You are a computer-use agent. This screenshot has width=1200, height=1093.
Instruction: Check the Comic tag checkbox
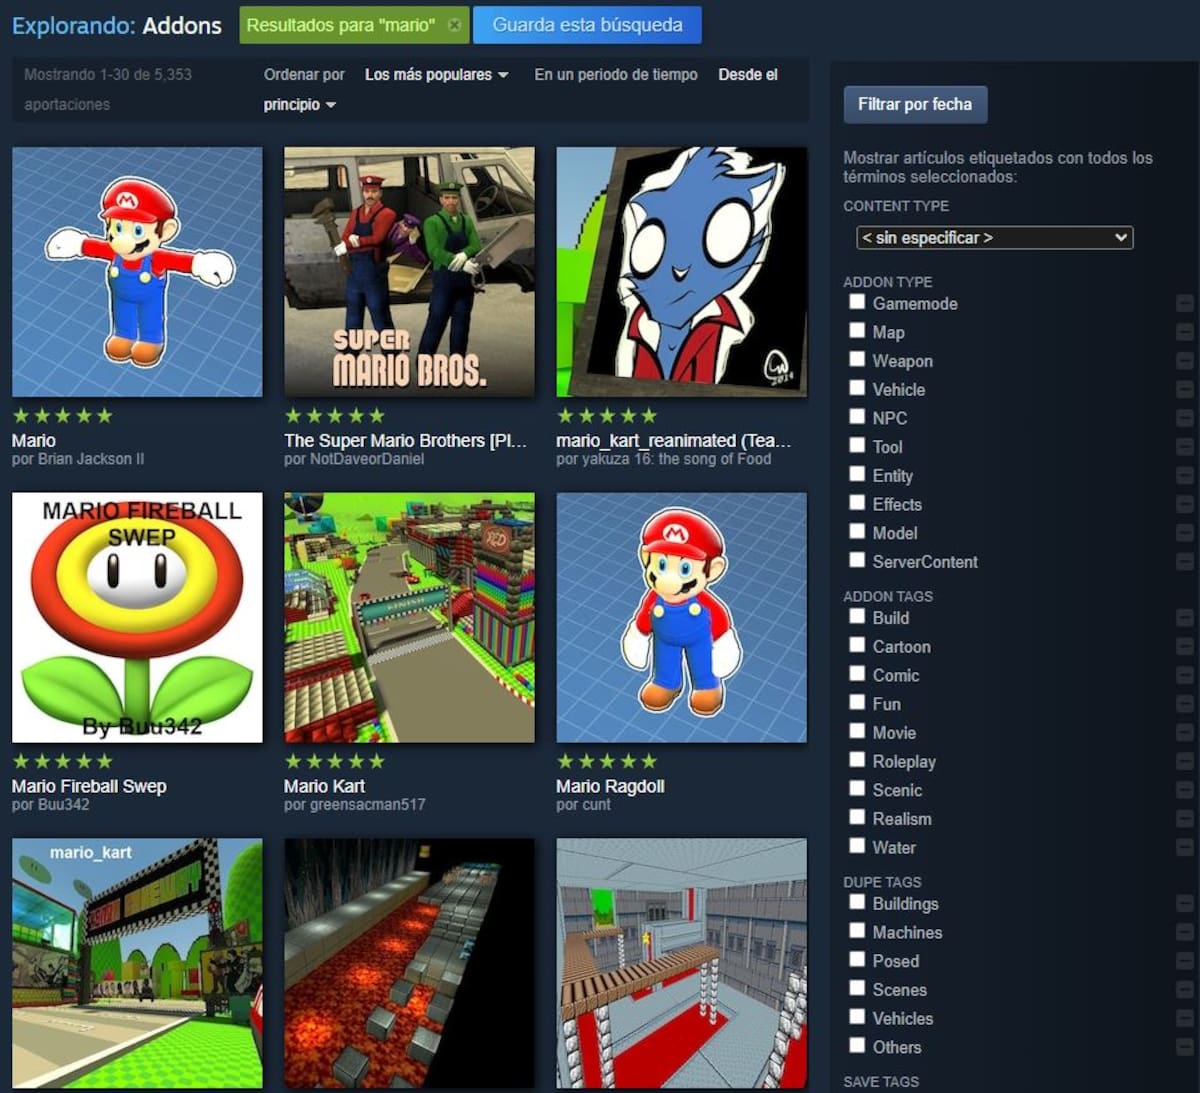[x=857, y=674]
